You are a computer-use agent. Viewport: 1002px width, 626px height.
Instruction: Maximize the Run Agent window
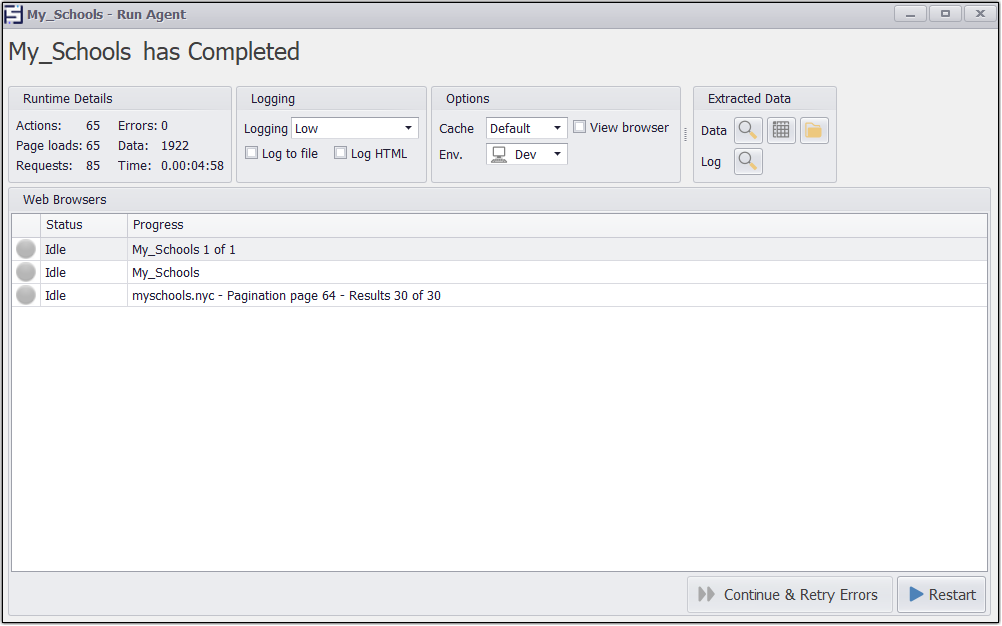[944, 14]
